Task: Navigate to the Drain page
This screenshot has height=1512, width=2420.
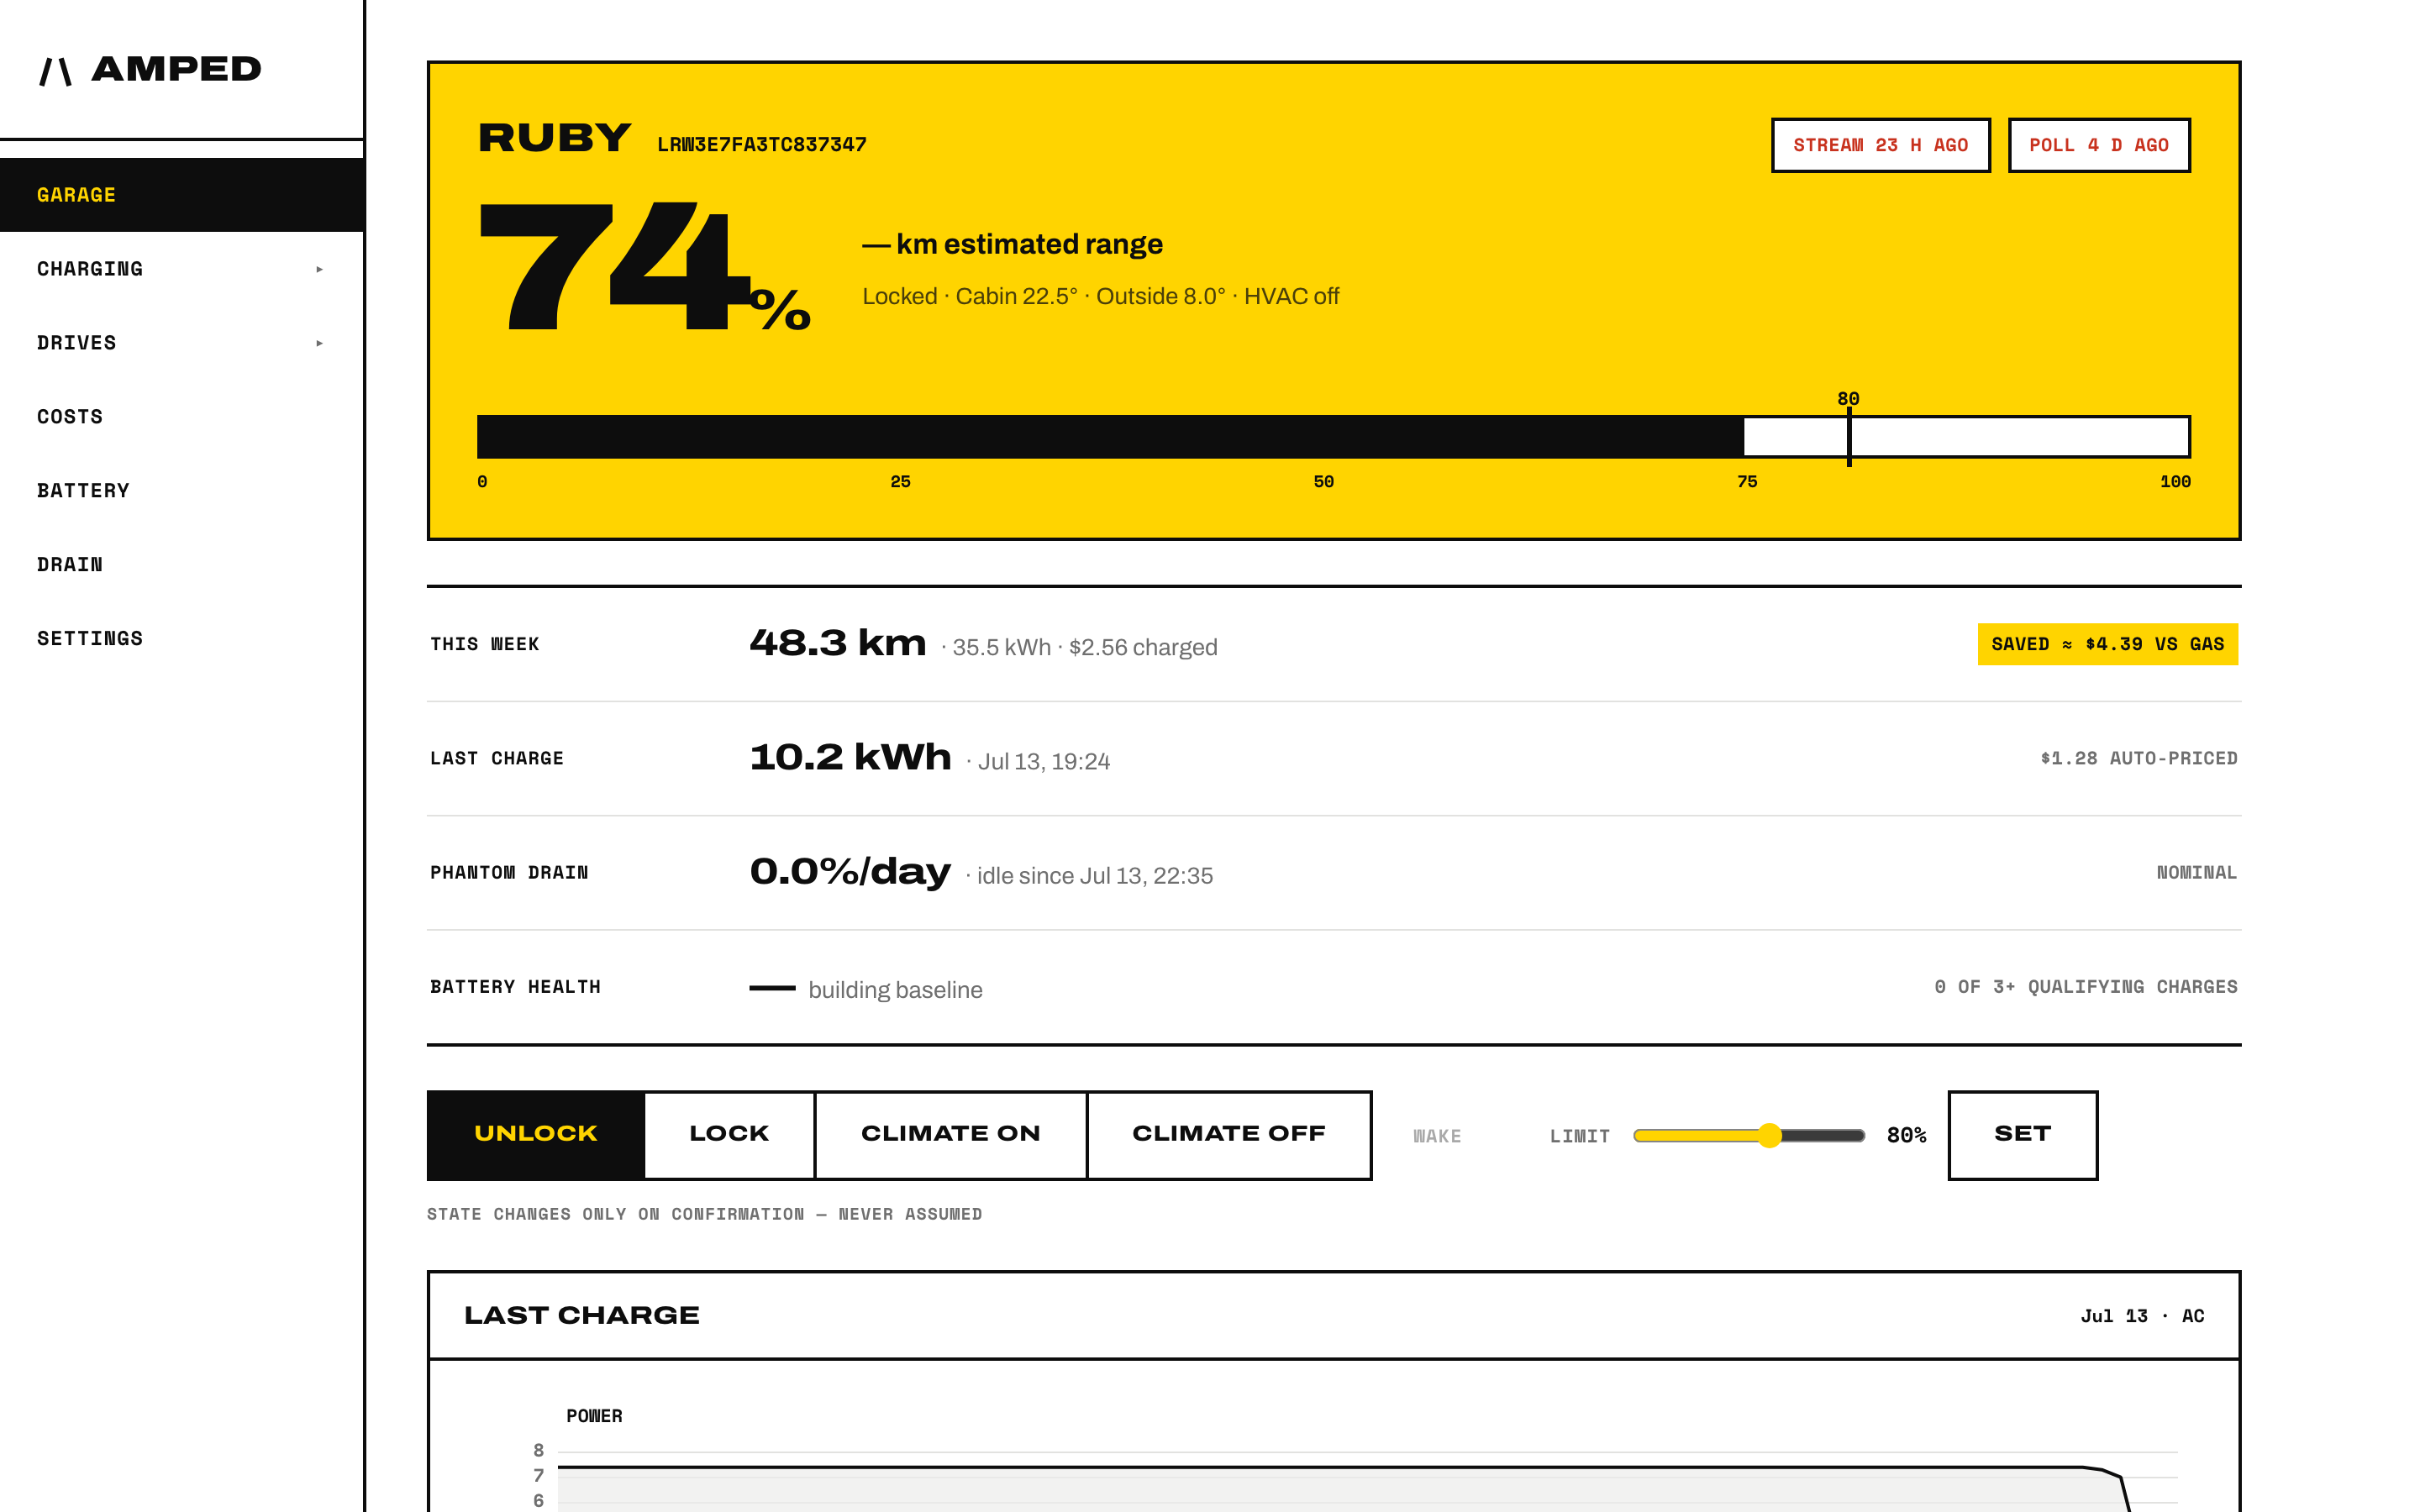Action: (181, 565)
